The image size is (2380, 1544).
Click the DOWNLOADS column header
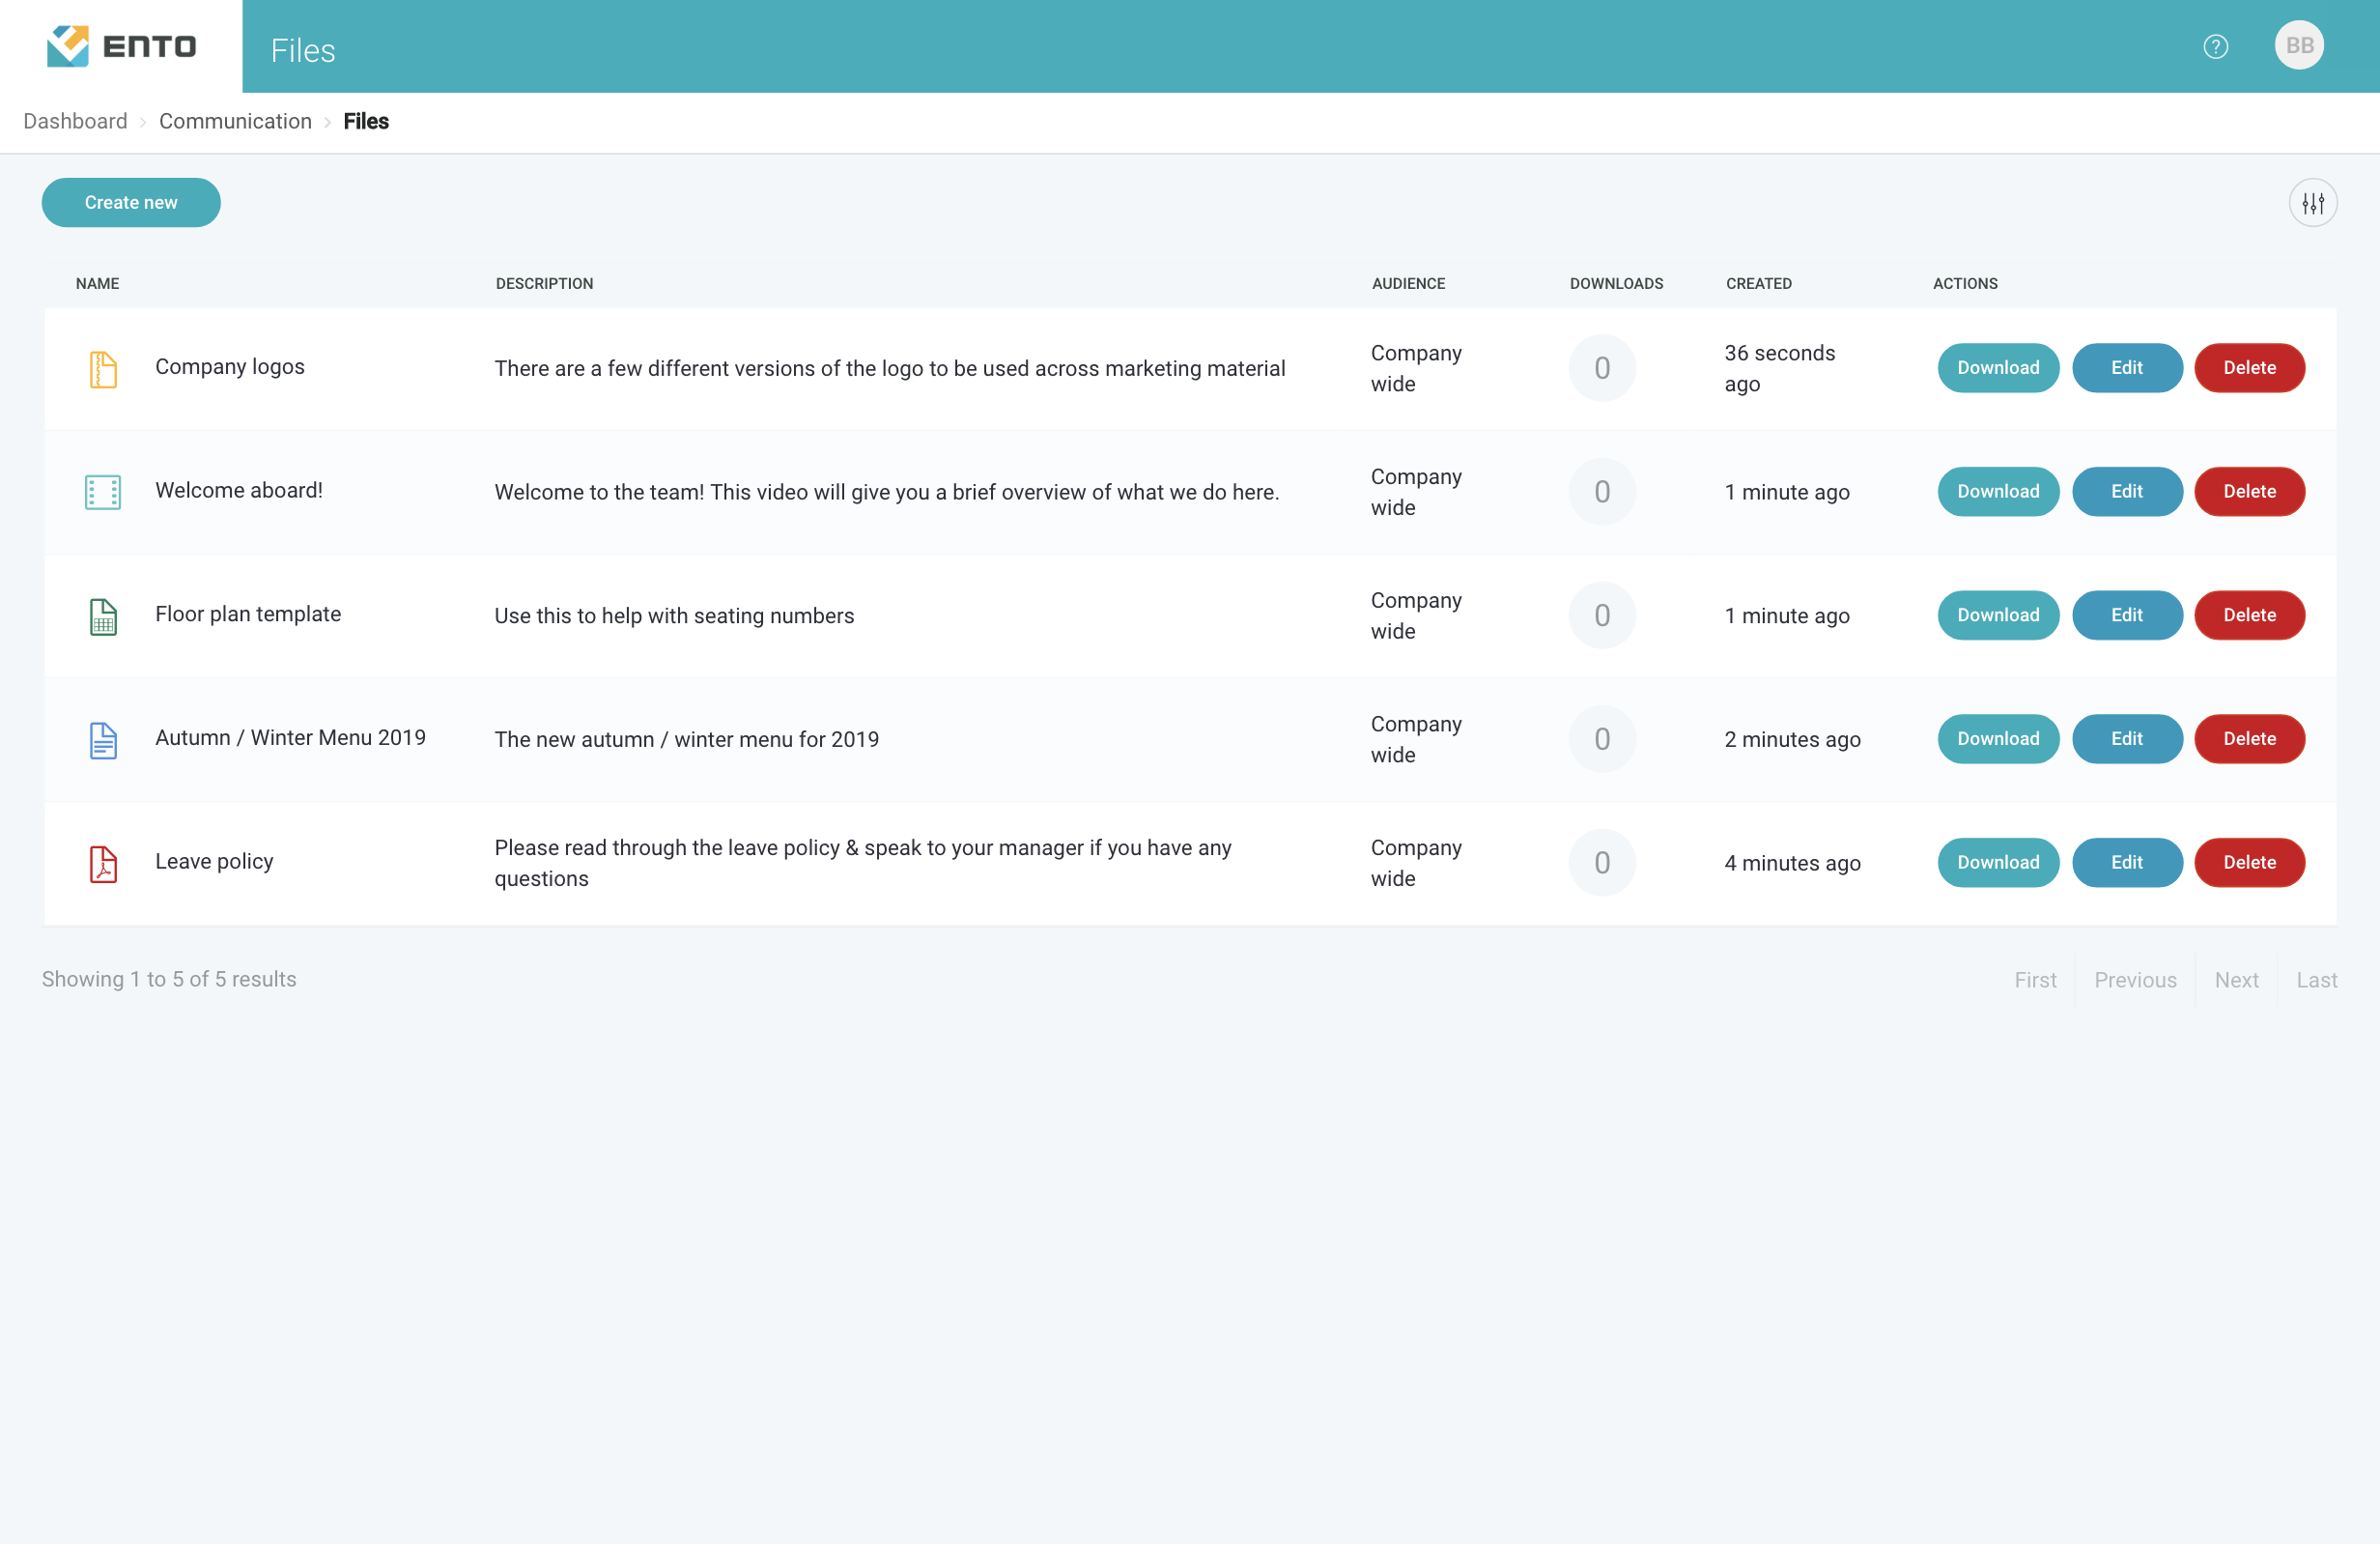pyautogui.click(x=1616, y=284)
